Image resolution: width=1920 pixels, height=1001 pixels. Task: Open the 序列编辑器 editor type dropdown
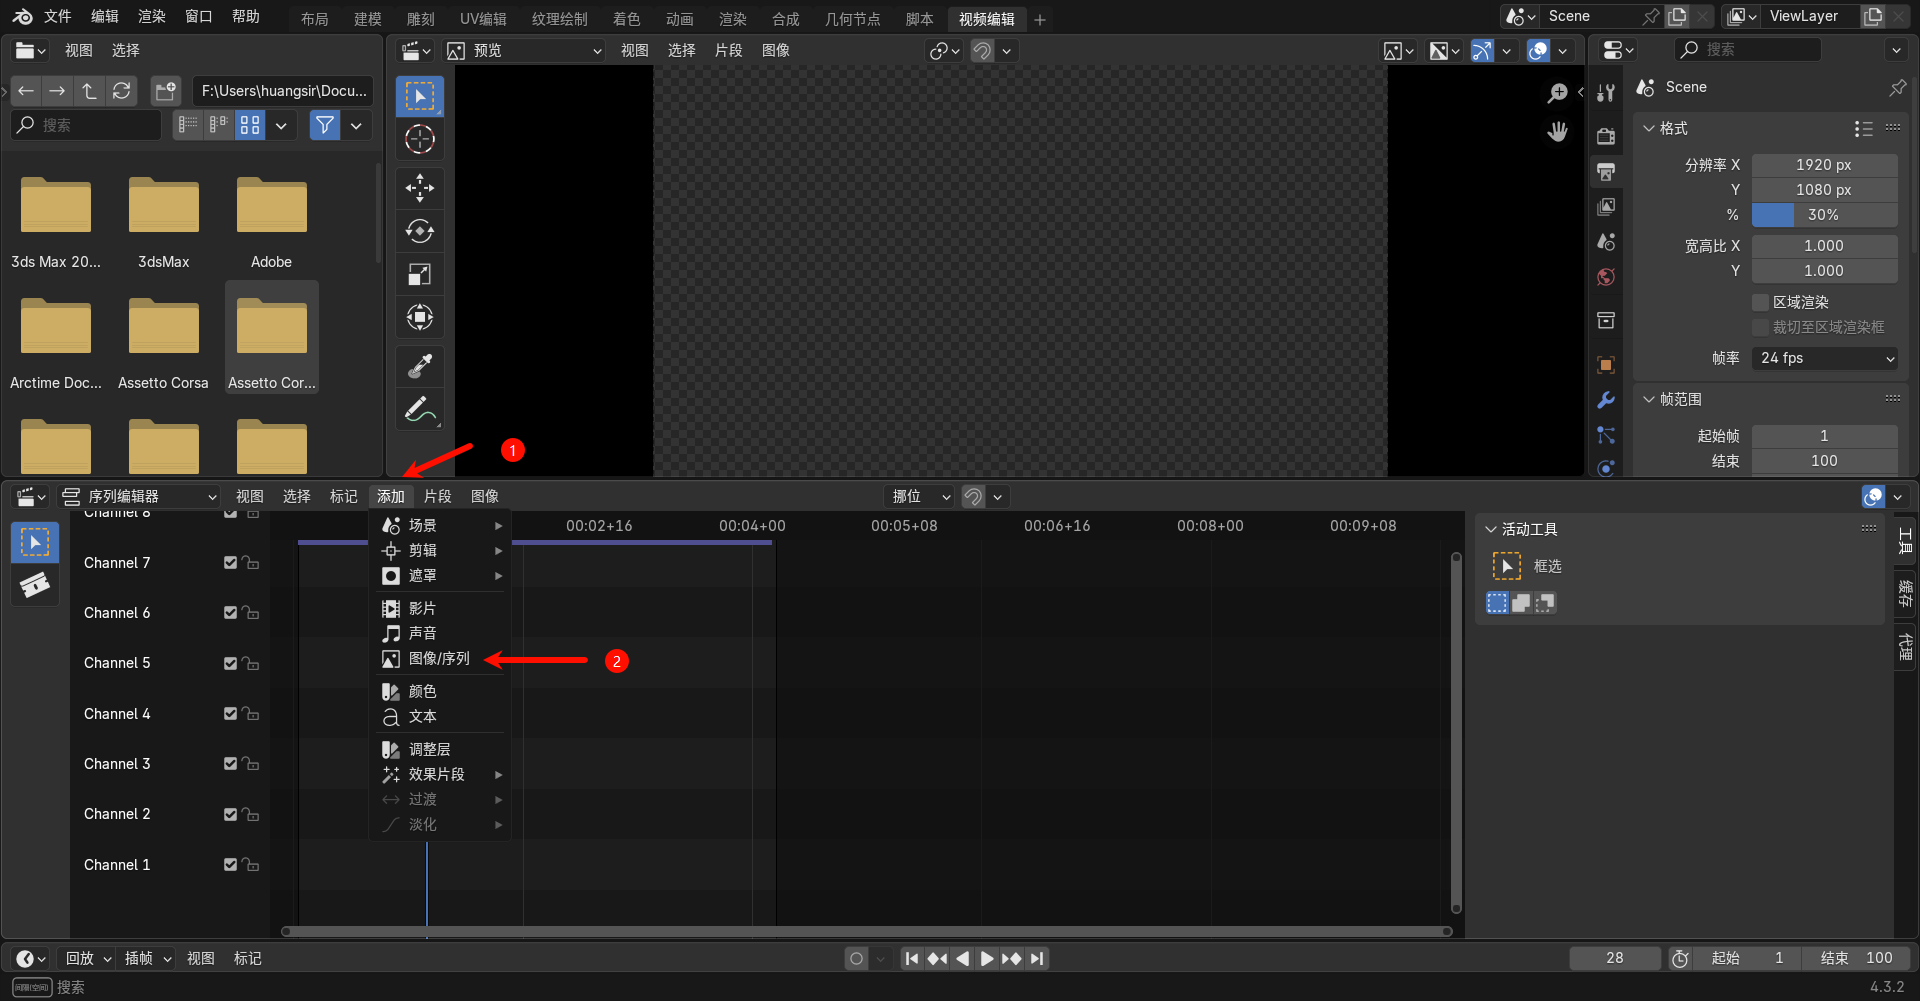tap(140, 497)
